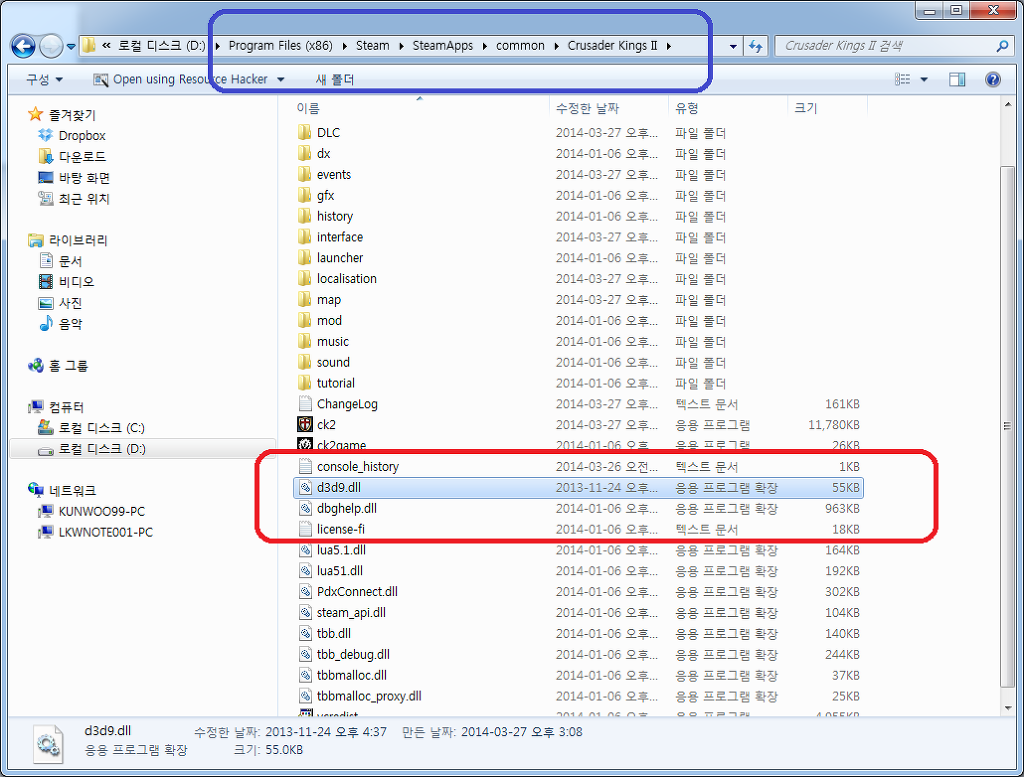Sort by 크기 column header
Viewport: 1024px width, 777px height.
(805, 108)
